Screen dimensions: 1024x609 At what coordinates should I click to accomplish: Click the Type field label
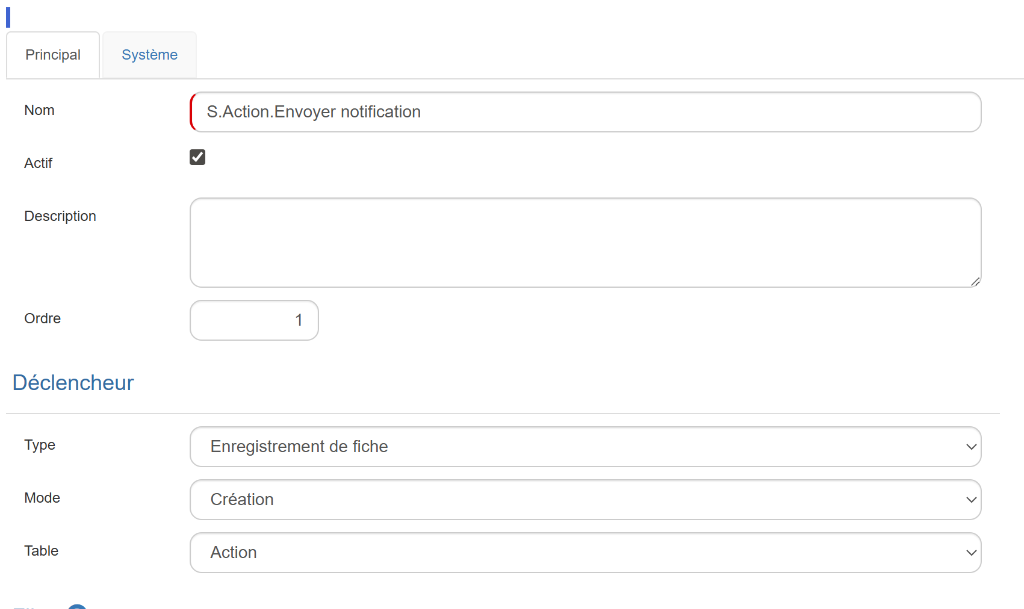(x=40, y=445)
